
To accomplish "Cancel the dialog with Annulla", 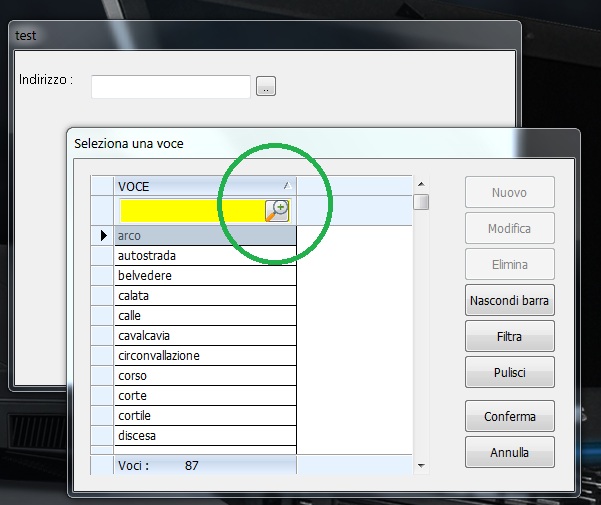I will [510, 452].
